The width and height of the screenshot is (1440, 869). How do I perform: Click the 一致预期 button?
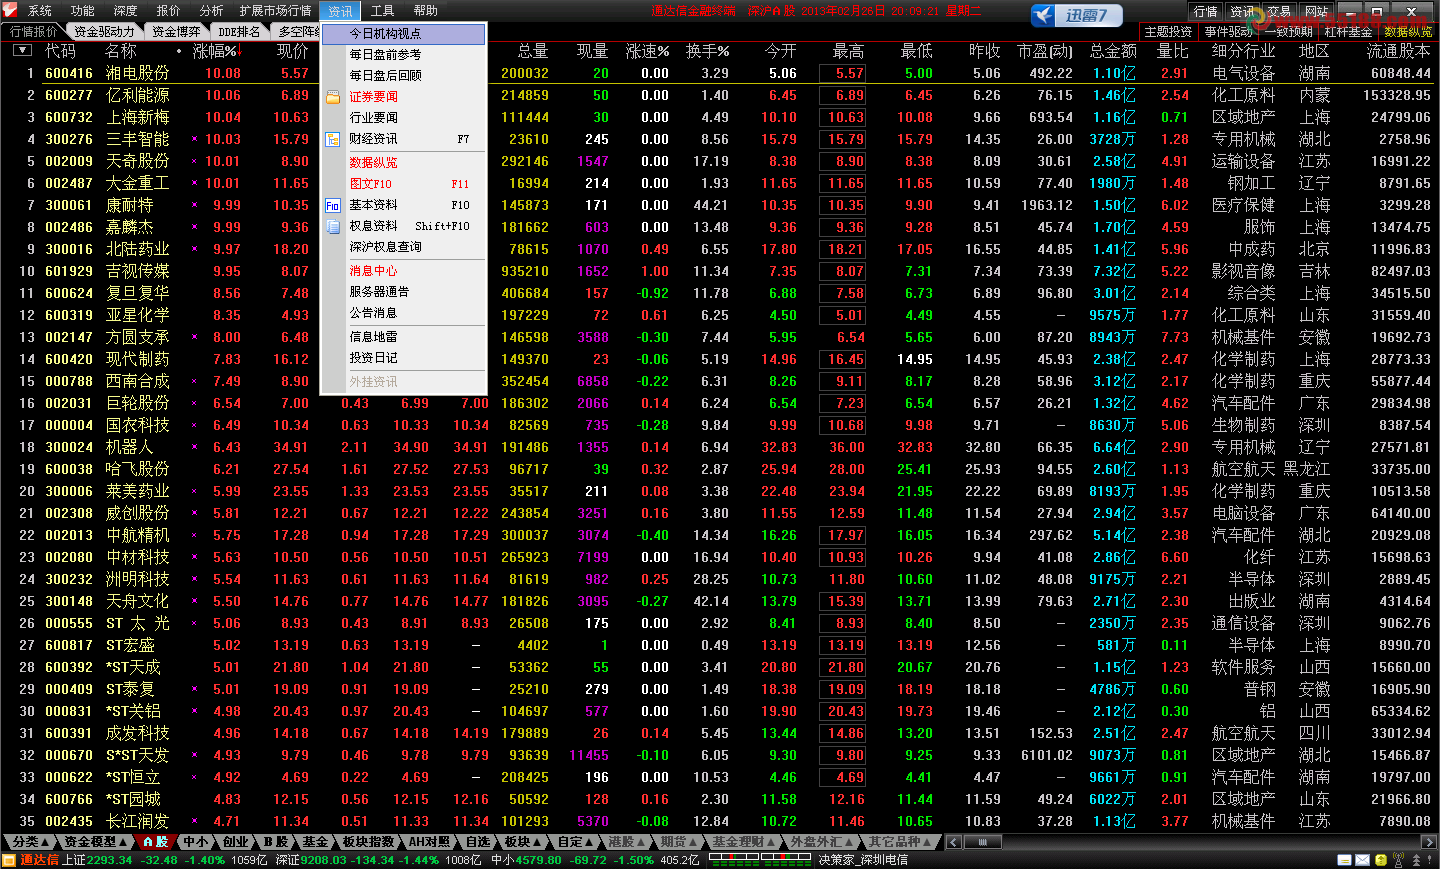coord(1288,32)
